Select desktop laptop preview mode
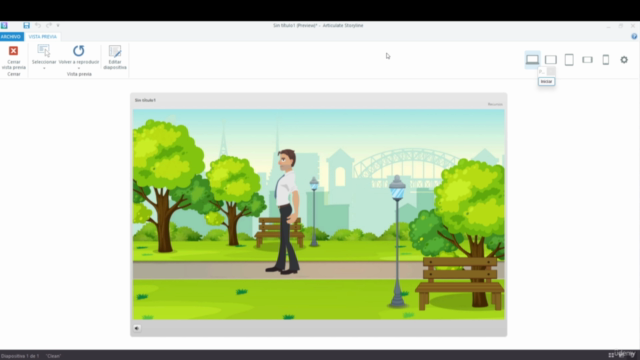The height and width of the screenshot is (360, 640). click(x=532, y=60)
